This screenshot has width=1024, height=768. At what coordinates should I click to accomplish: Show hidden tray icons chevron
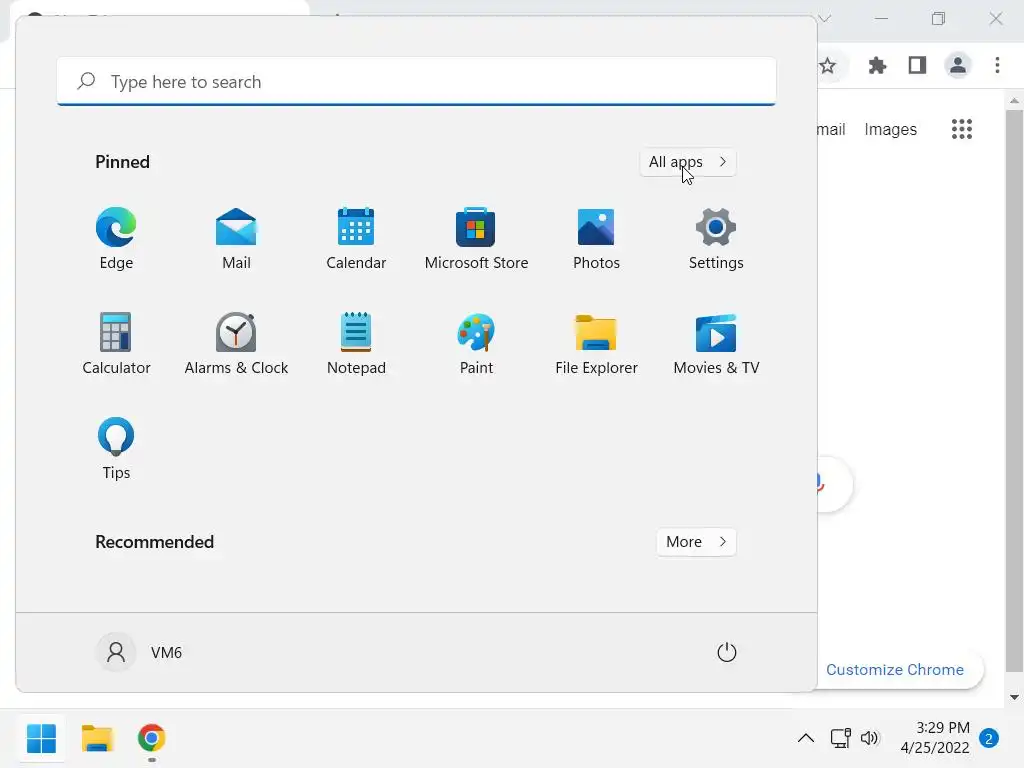(x=805, y=739)
